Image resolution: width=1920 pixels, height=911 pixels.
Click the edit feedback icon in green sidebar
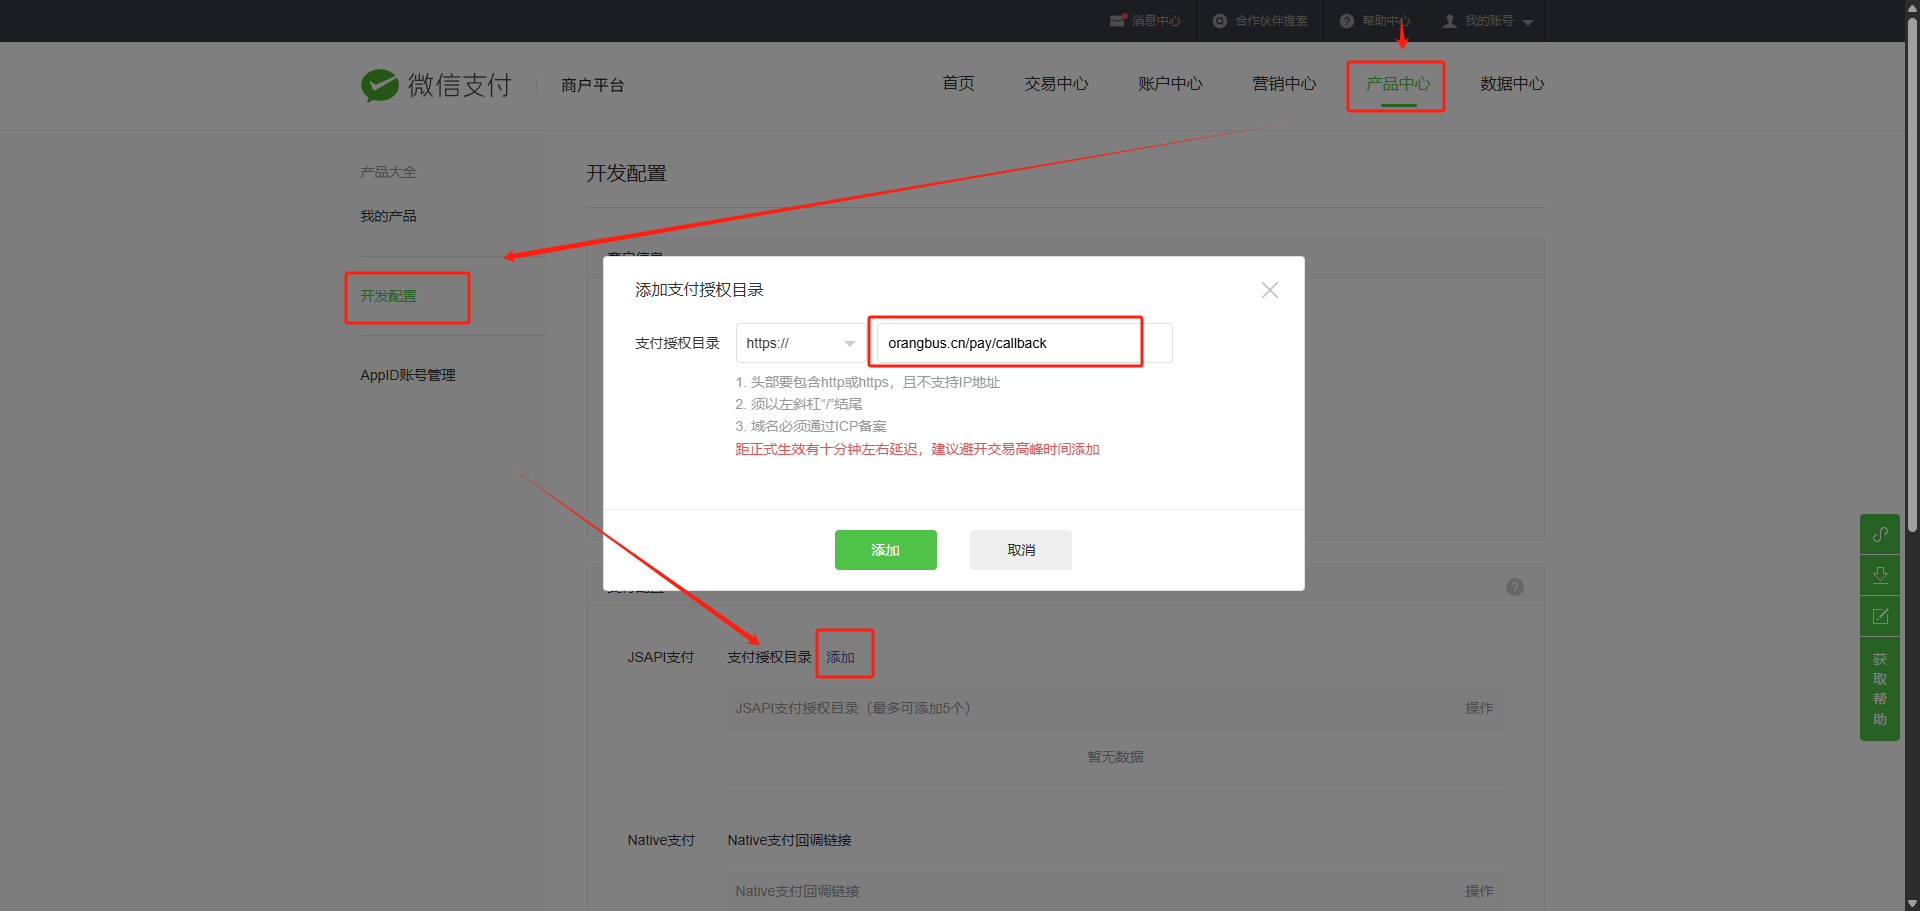[1879, 616]
